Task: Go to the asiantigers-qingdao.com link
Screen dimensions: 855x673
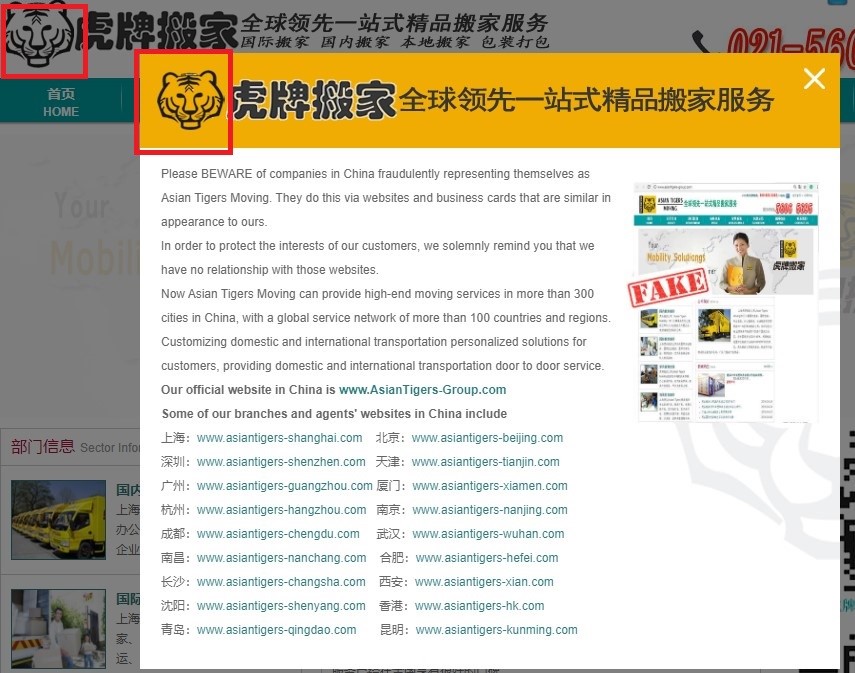Action: [x=276, y=630]
